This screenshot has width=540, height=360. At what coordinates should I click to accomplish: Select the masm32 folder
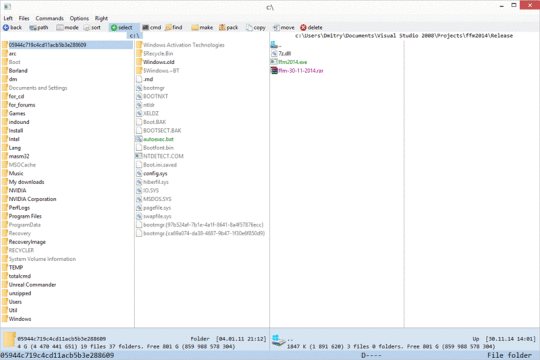pos(19,156)
